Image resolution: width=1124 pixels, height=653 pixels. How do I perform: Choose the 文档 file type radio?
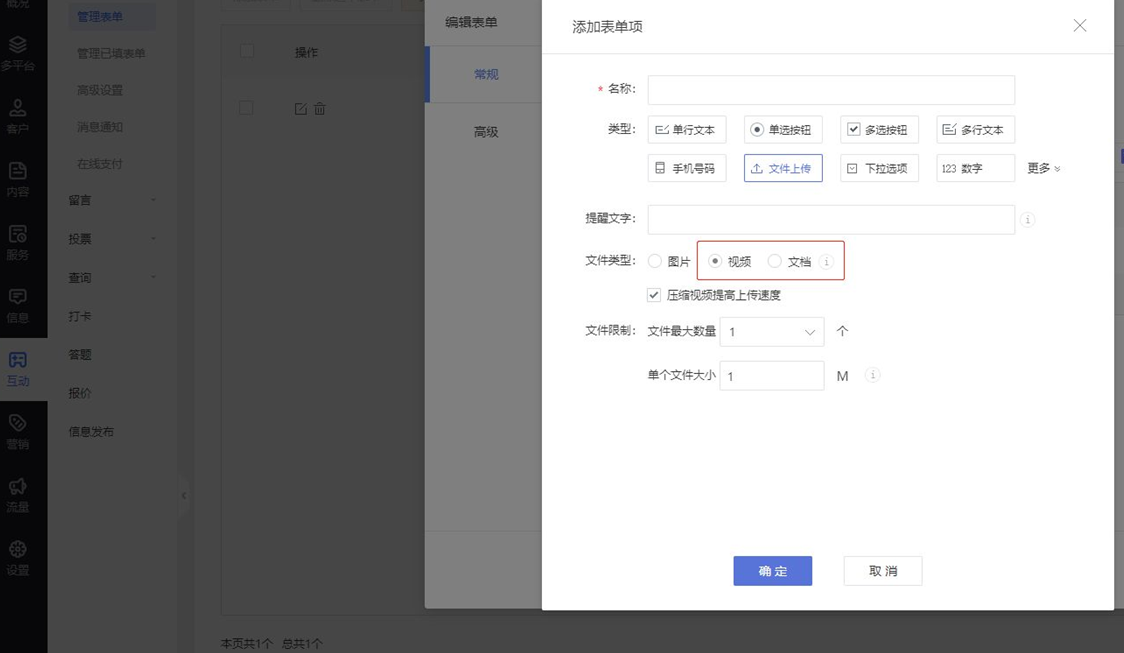(774, 262)
